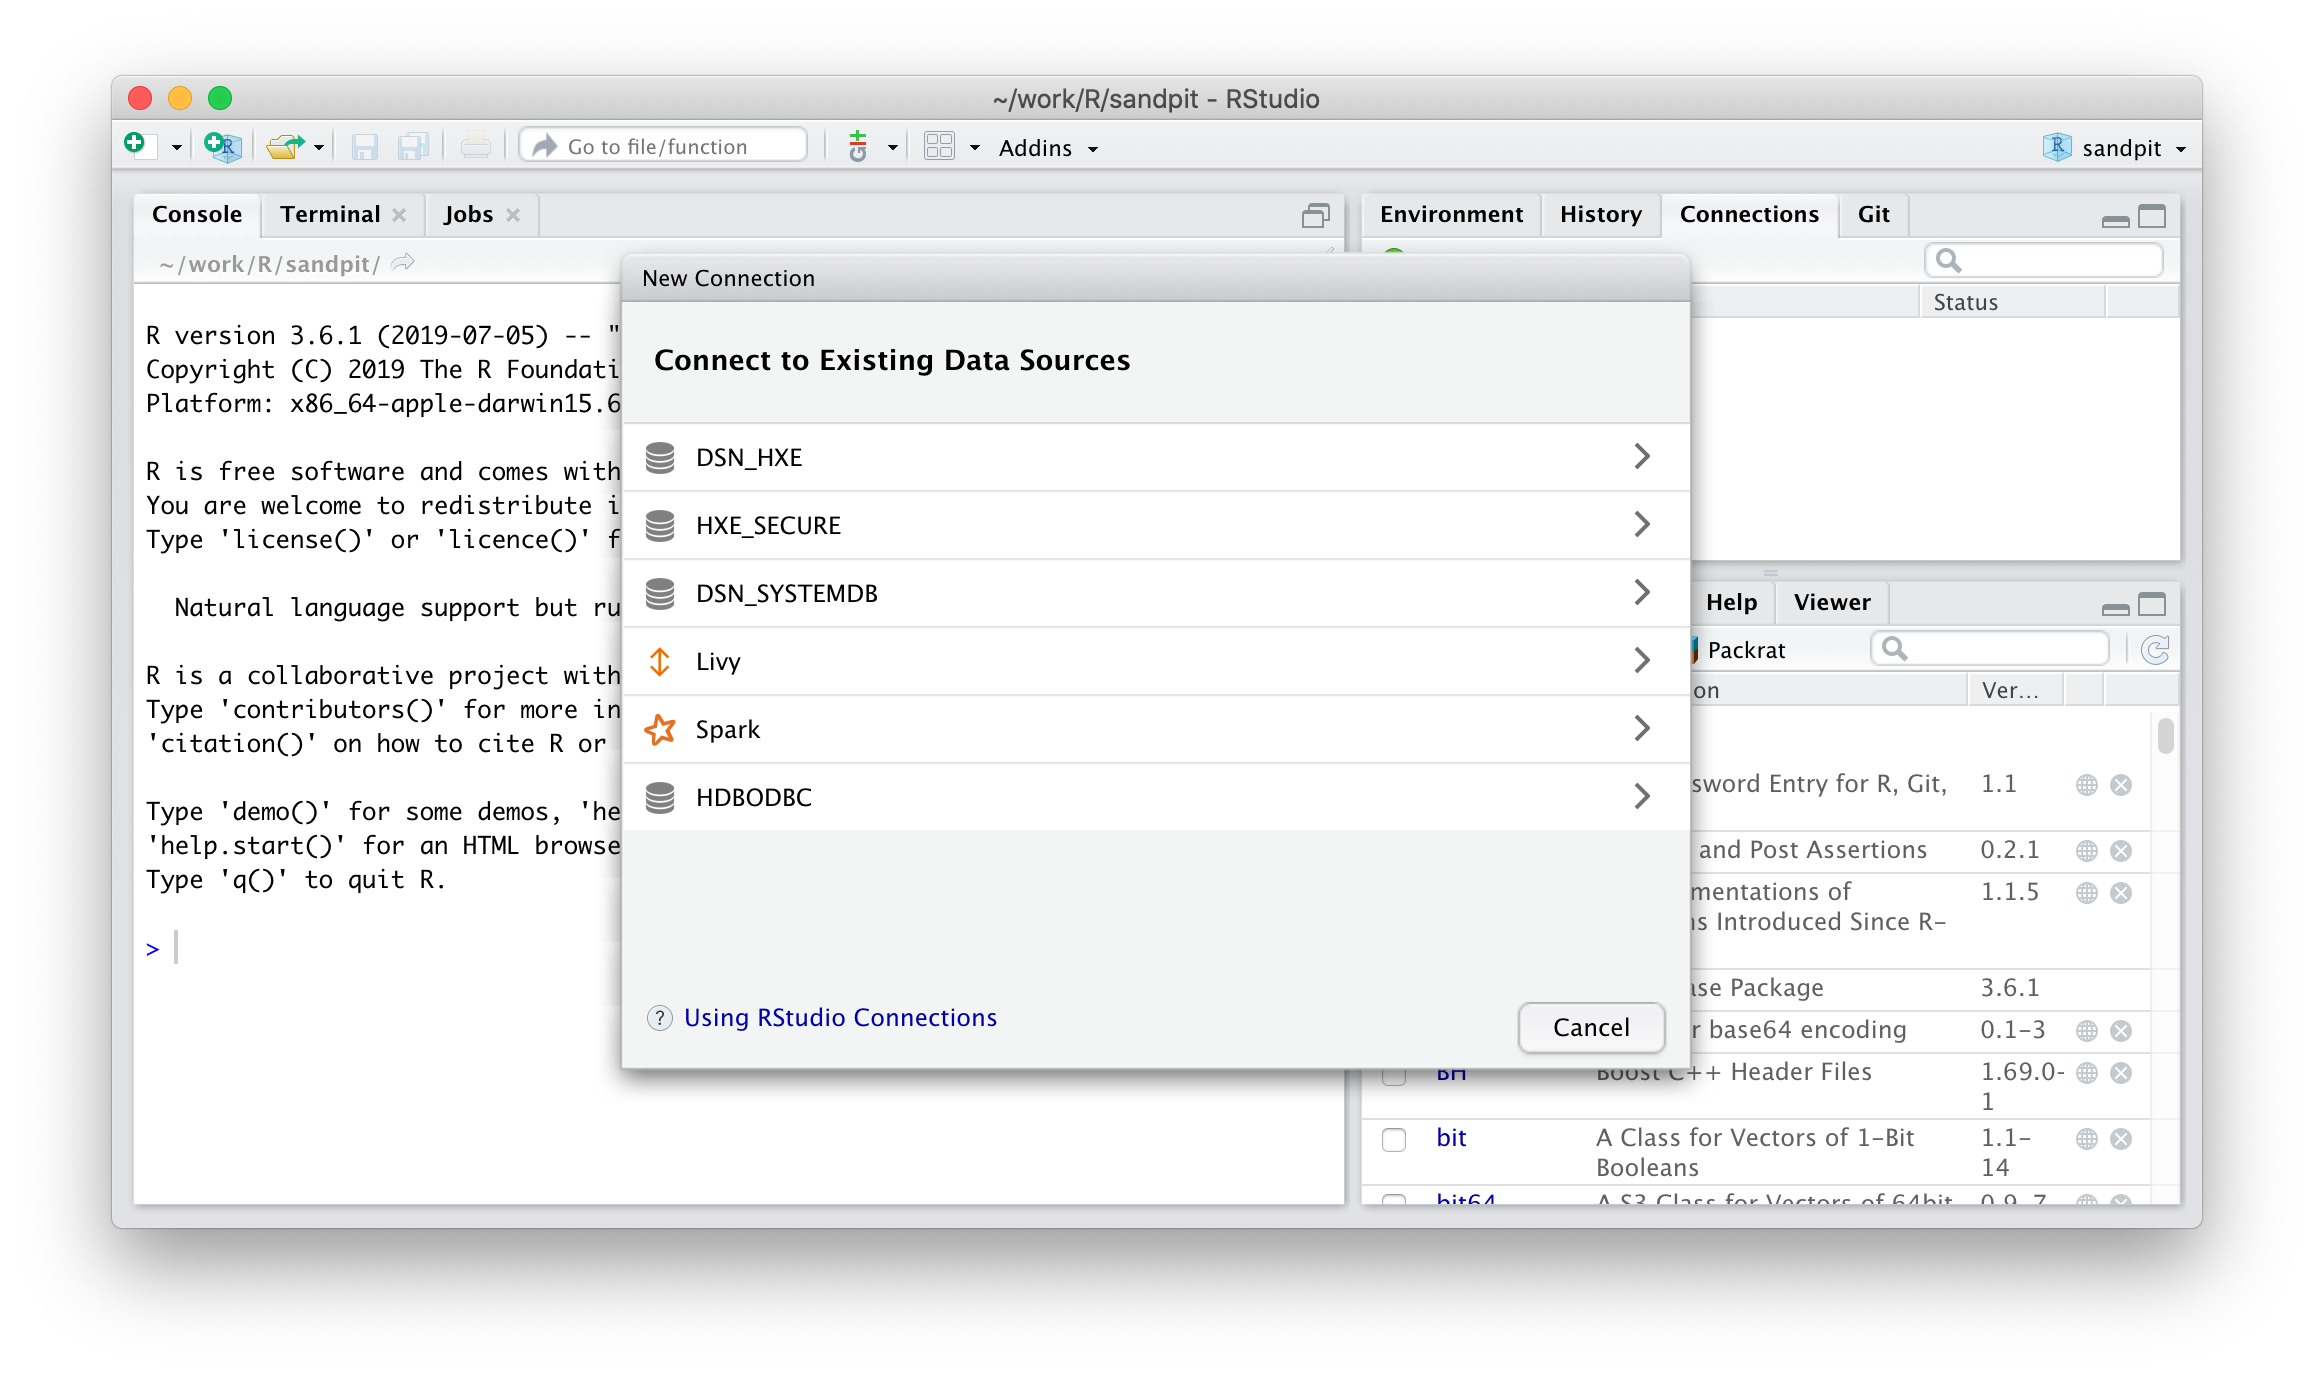This screenshot has width=2314, height=1376.
Task: Minimize the Connections pane
Action: [2115, 220]
